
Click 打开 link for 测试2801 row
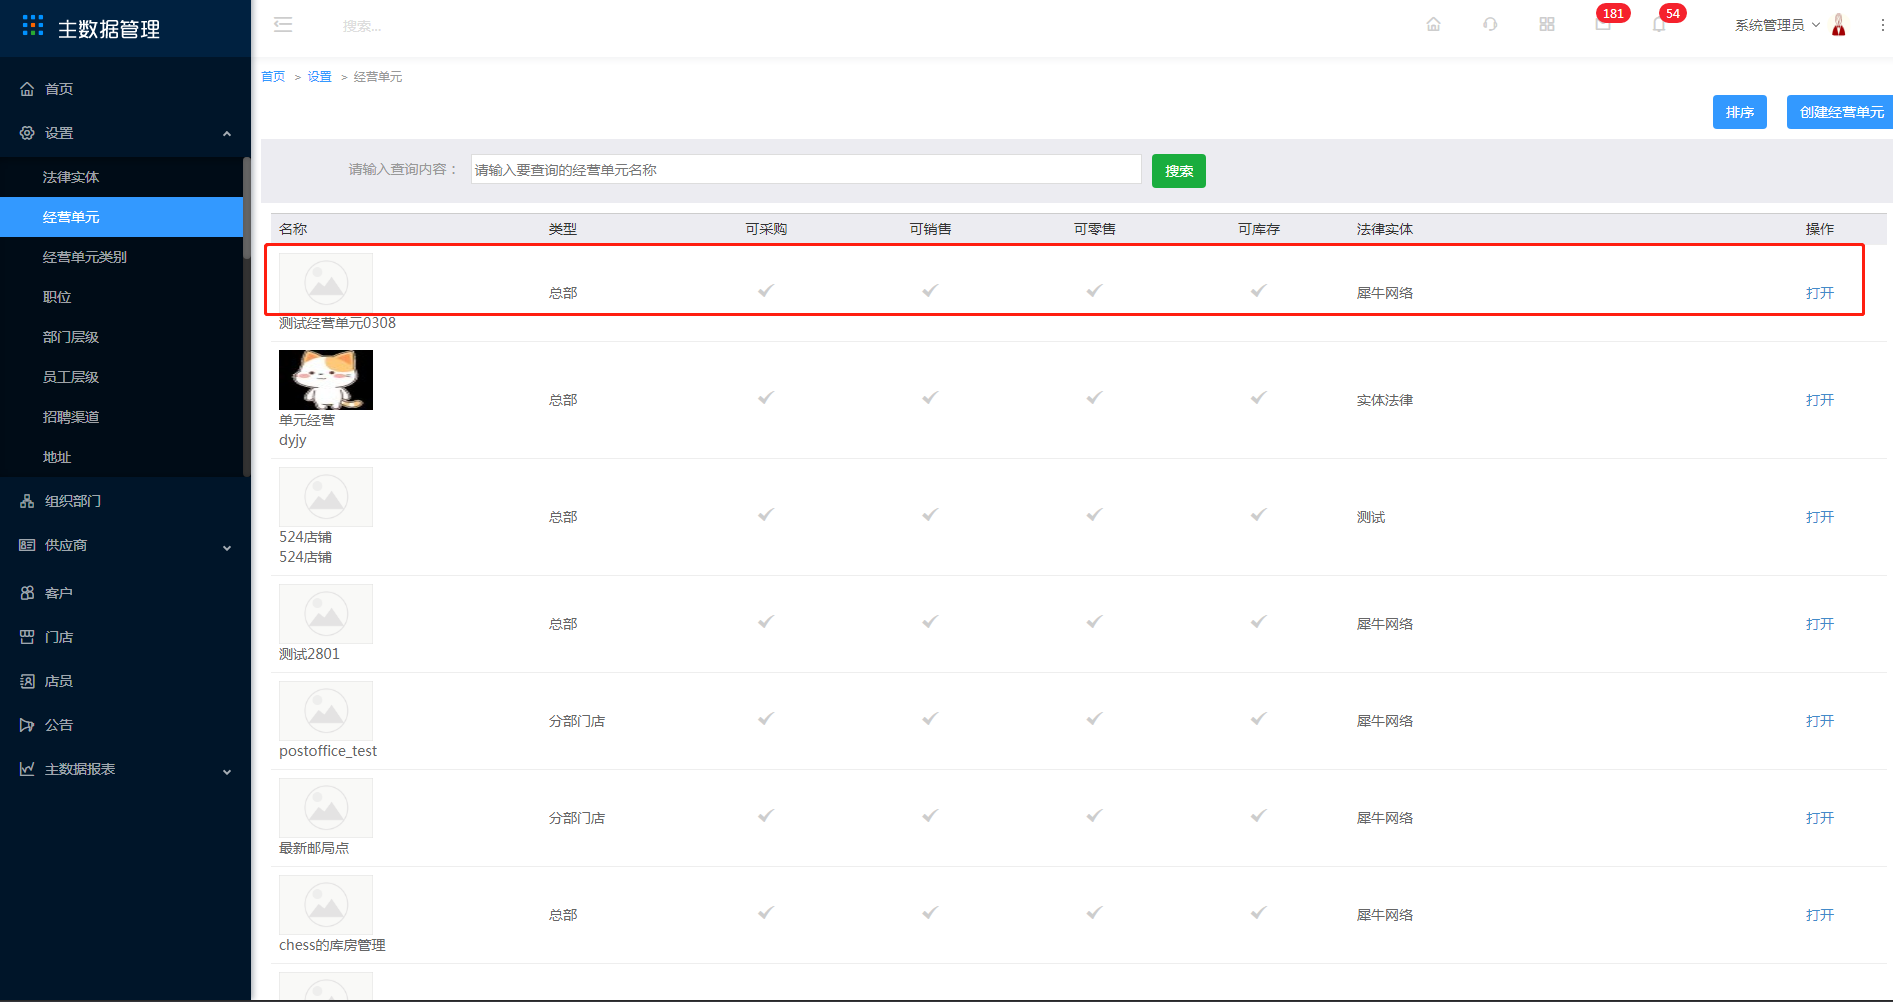click(1820, 624)
